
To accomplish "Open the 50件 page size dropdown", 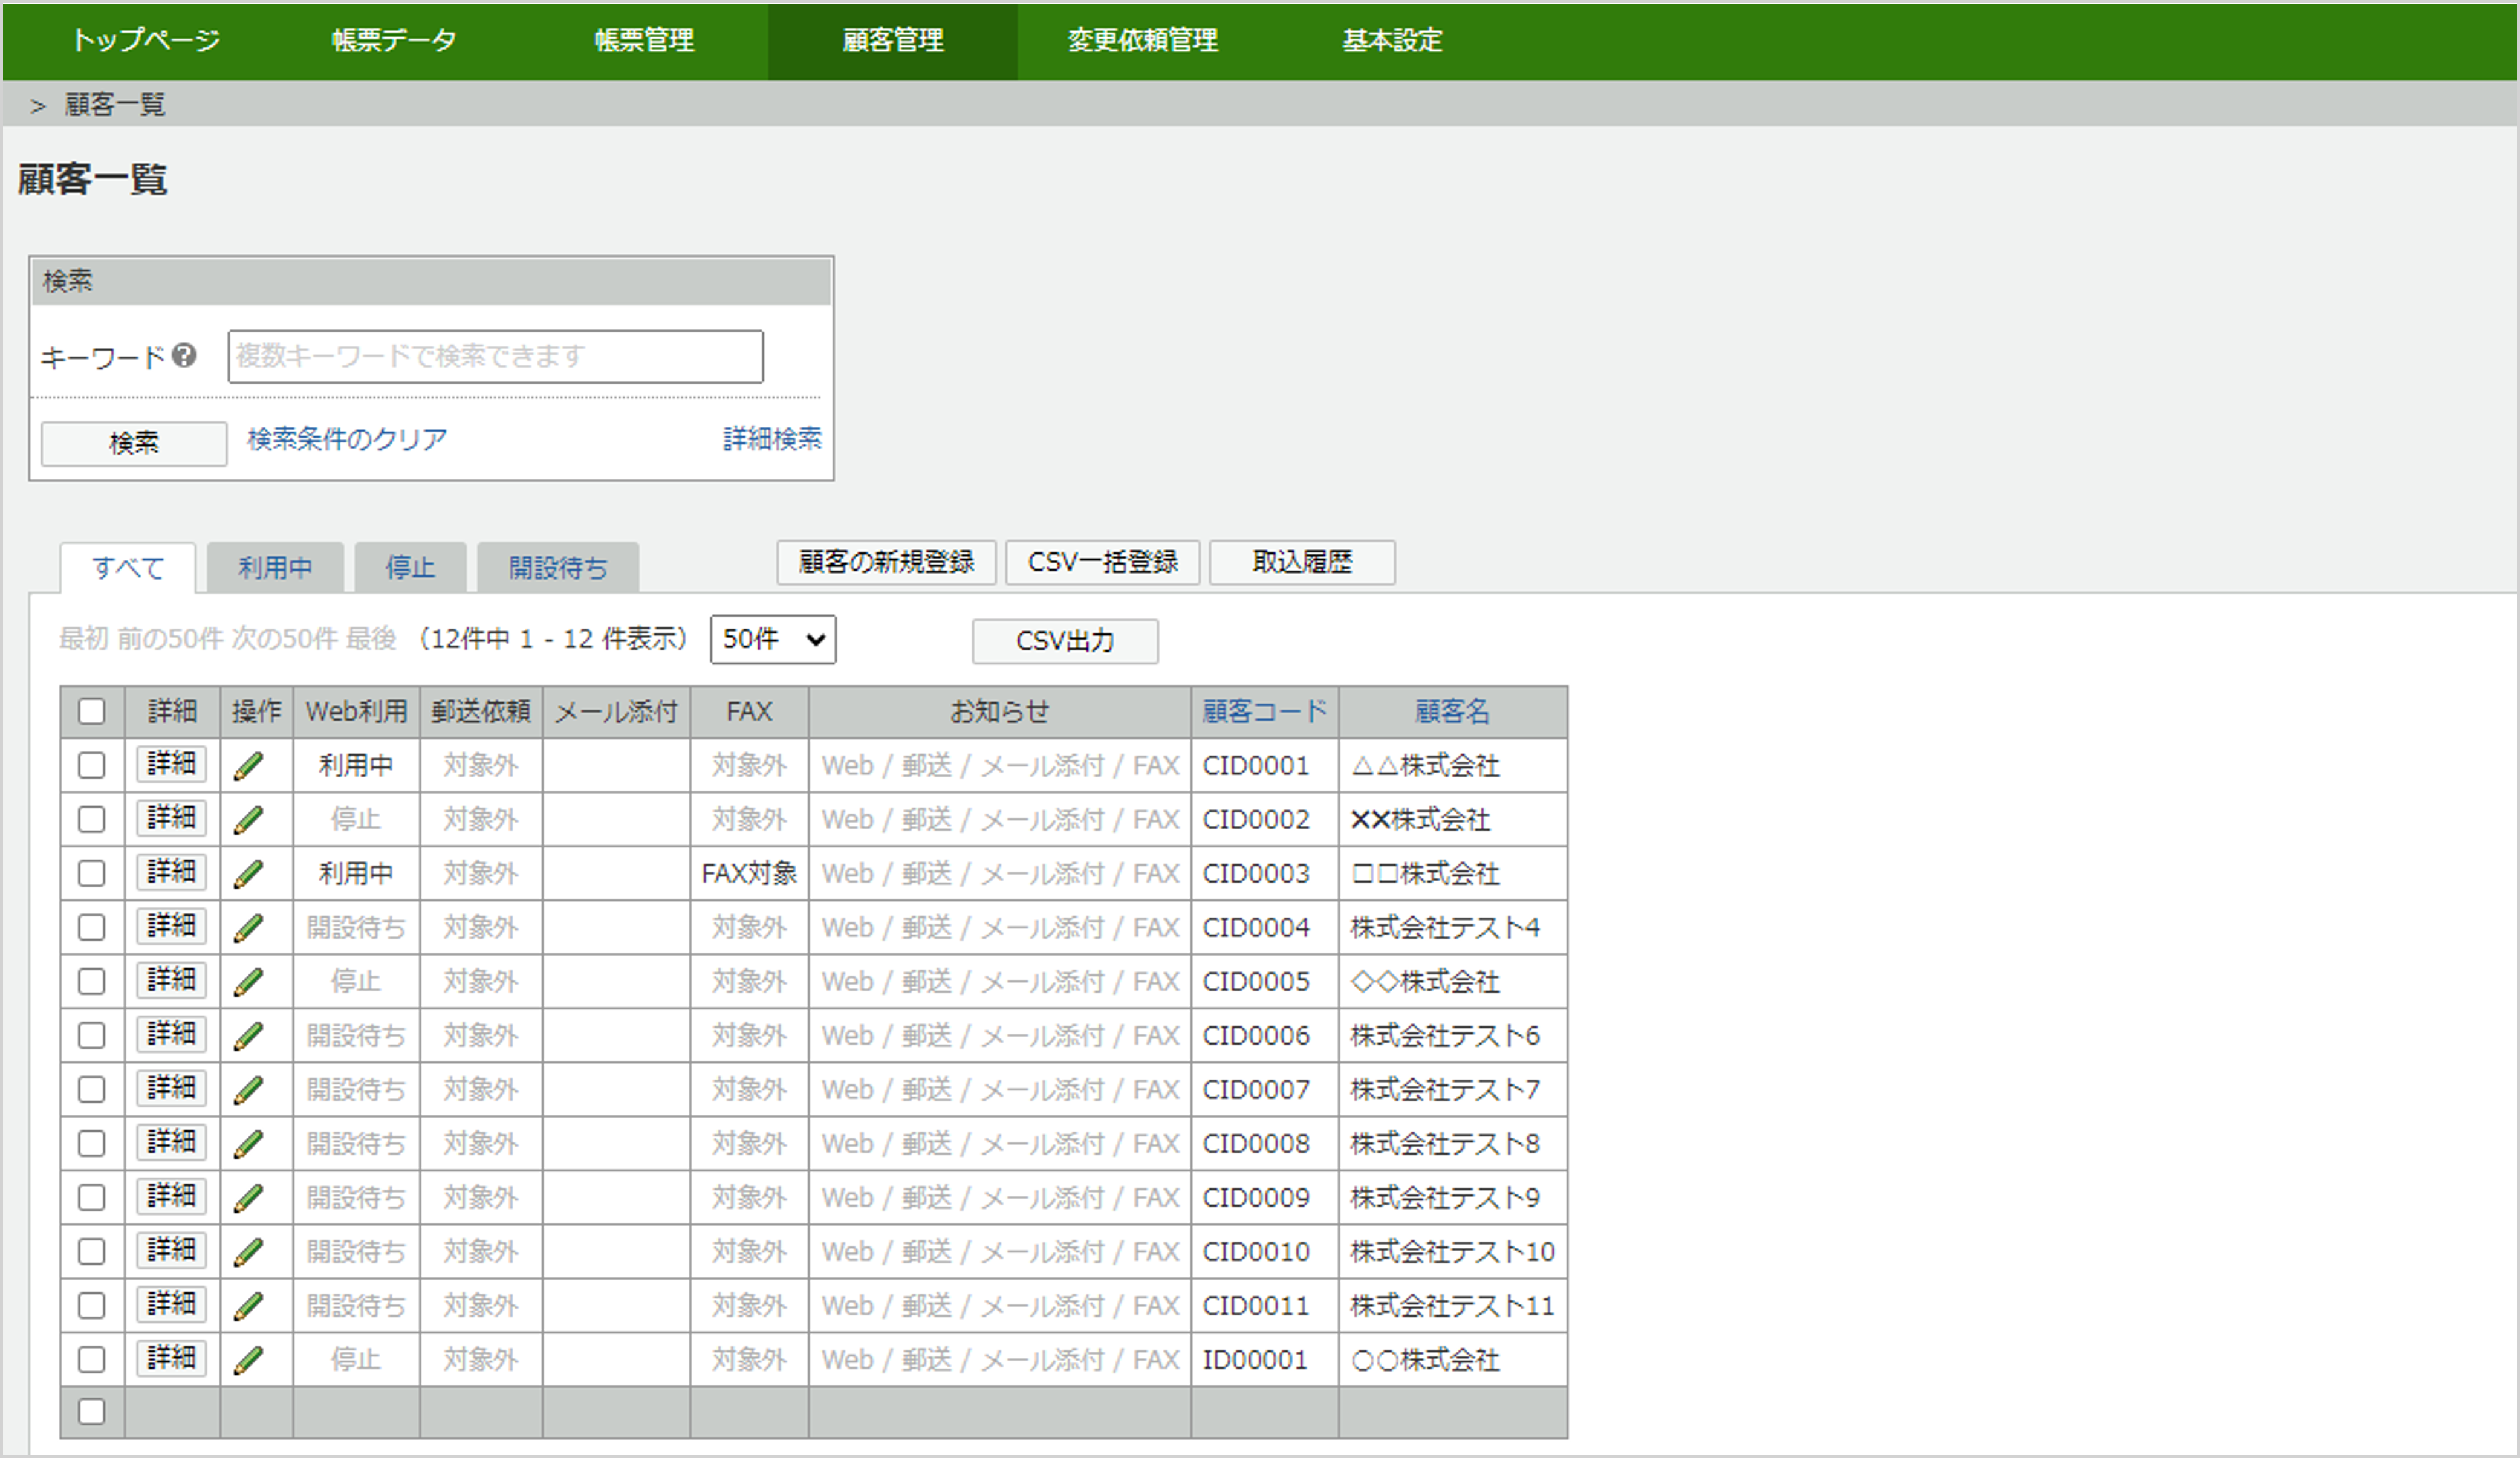I will tap(772, 639).
